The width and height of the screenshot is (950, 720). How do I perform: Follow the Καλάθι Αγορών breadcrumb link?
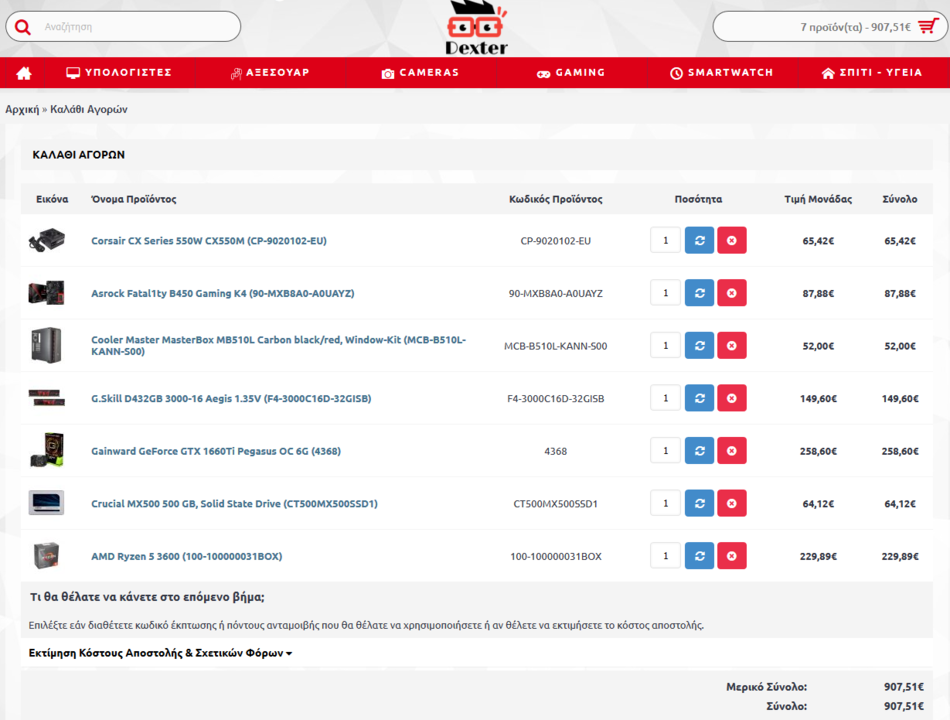(x=88, y=109)
